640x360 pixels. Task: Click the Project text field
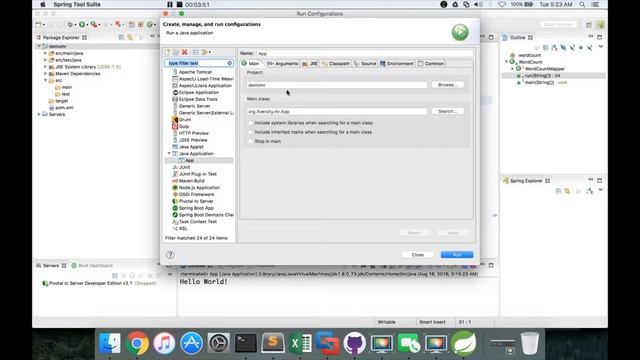[337, 85]
